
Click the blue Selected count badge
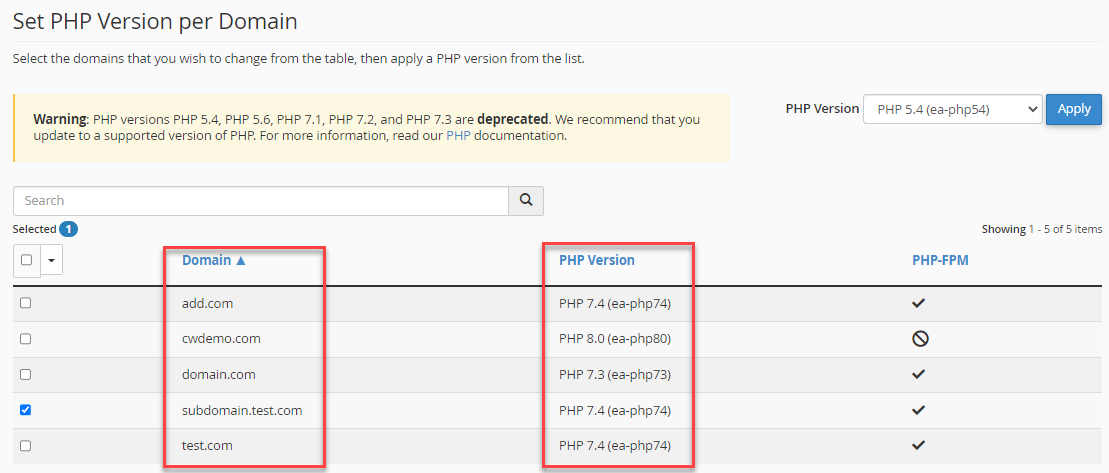[x=68, y=229]
